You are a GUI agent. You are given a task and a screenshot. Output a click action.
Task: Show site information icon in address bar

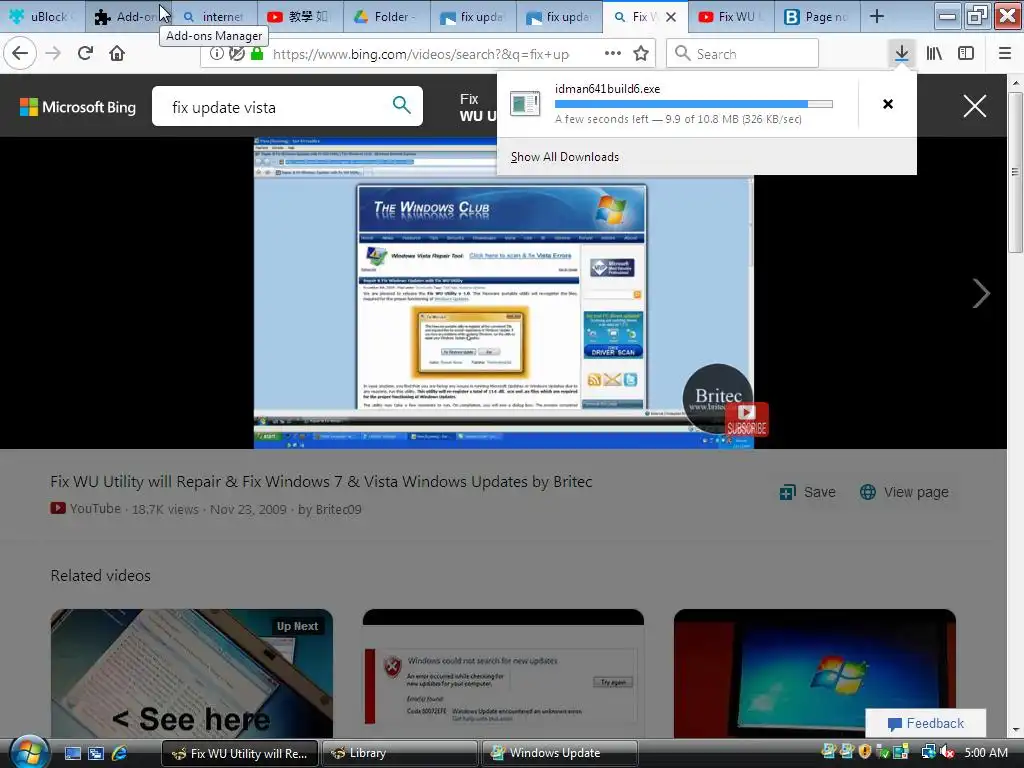(216, 54)
